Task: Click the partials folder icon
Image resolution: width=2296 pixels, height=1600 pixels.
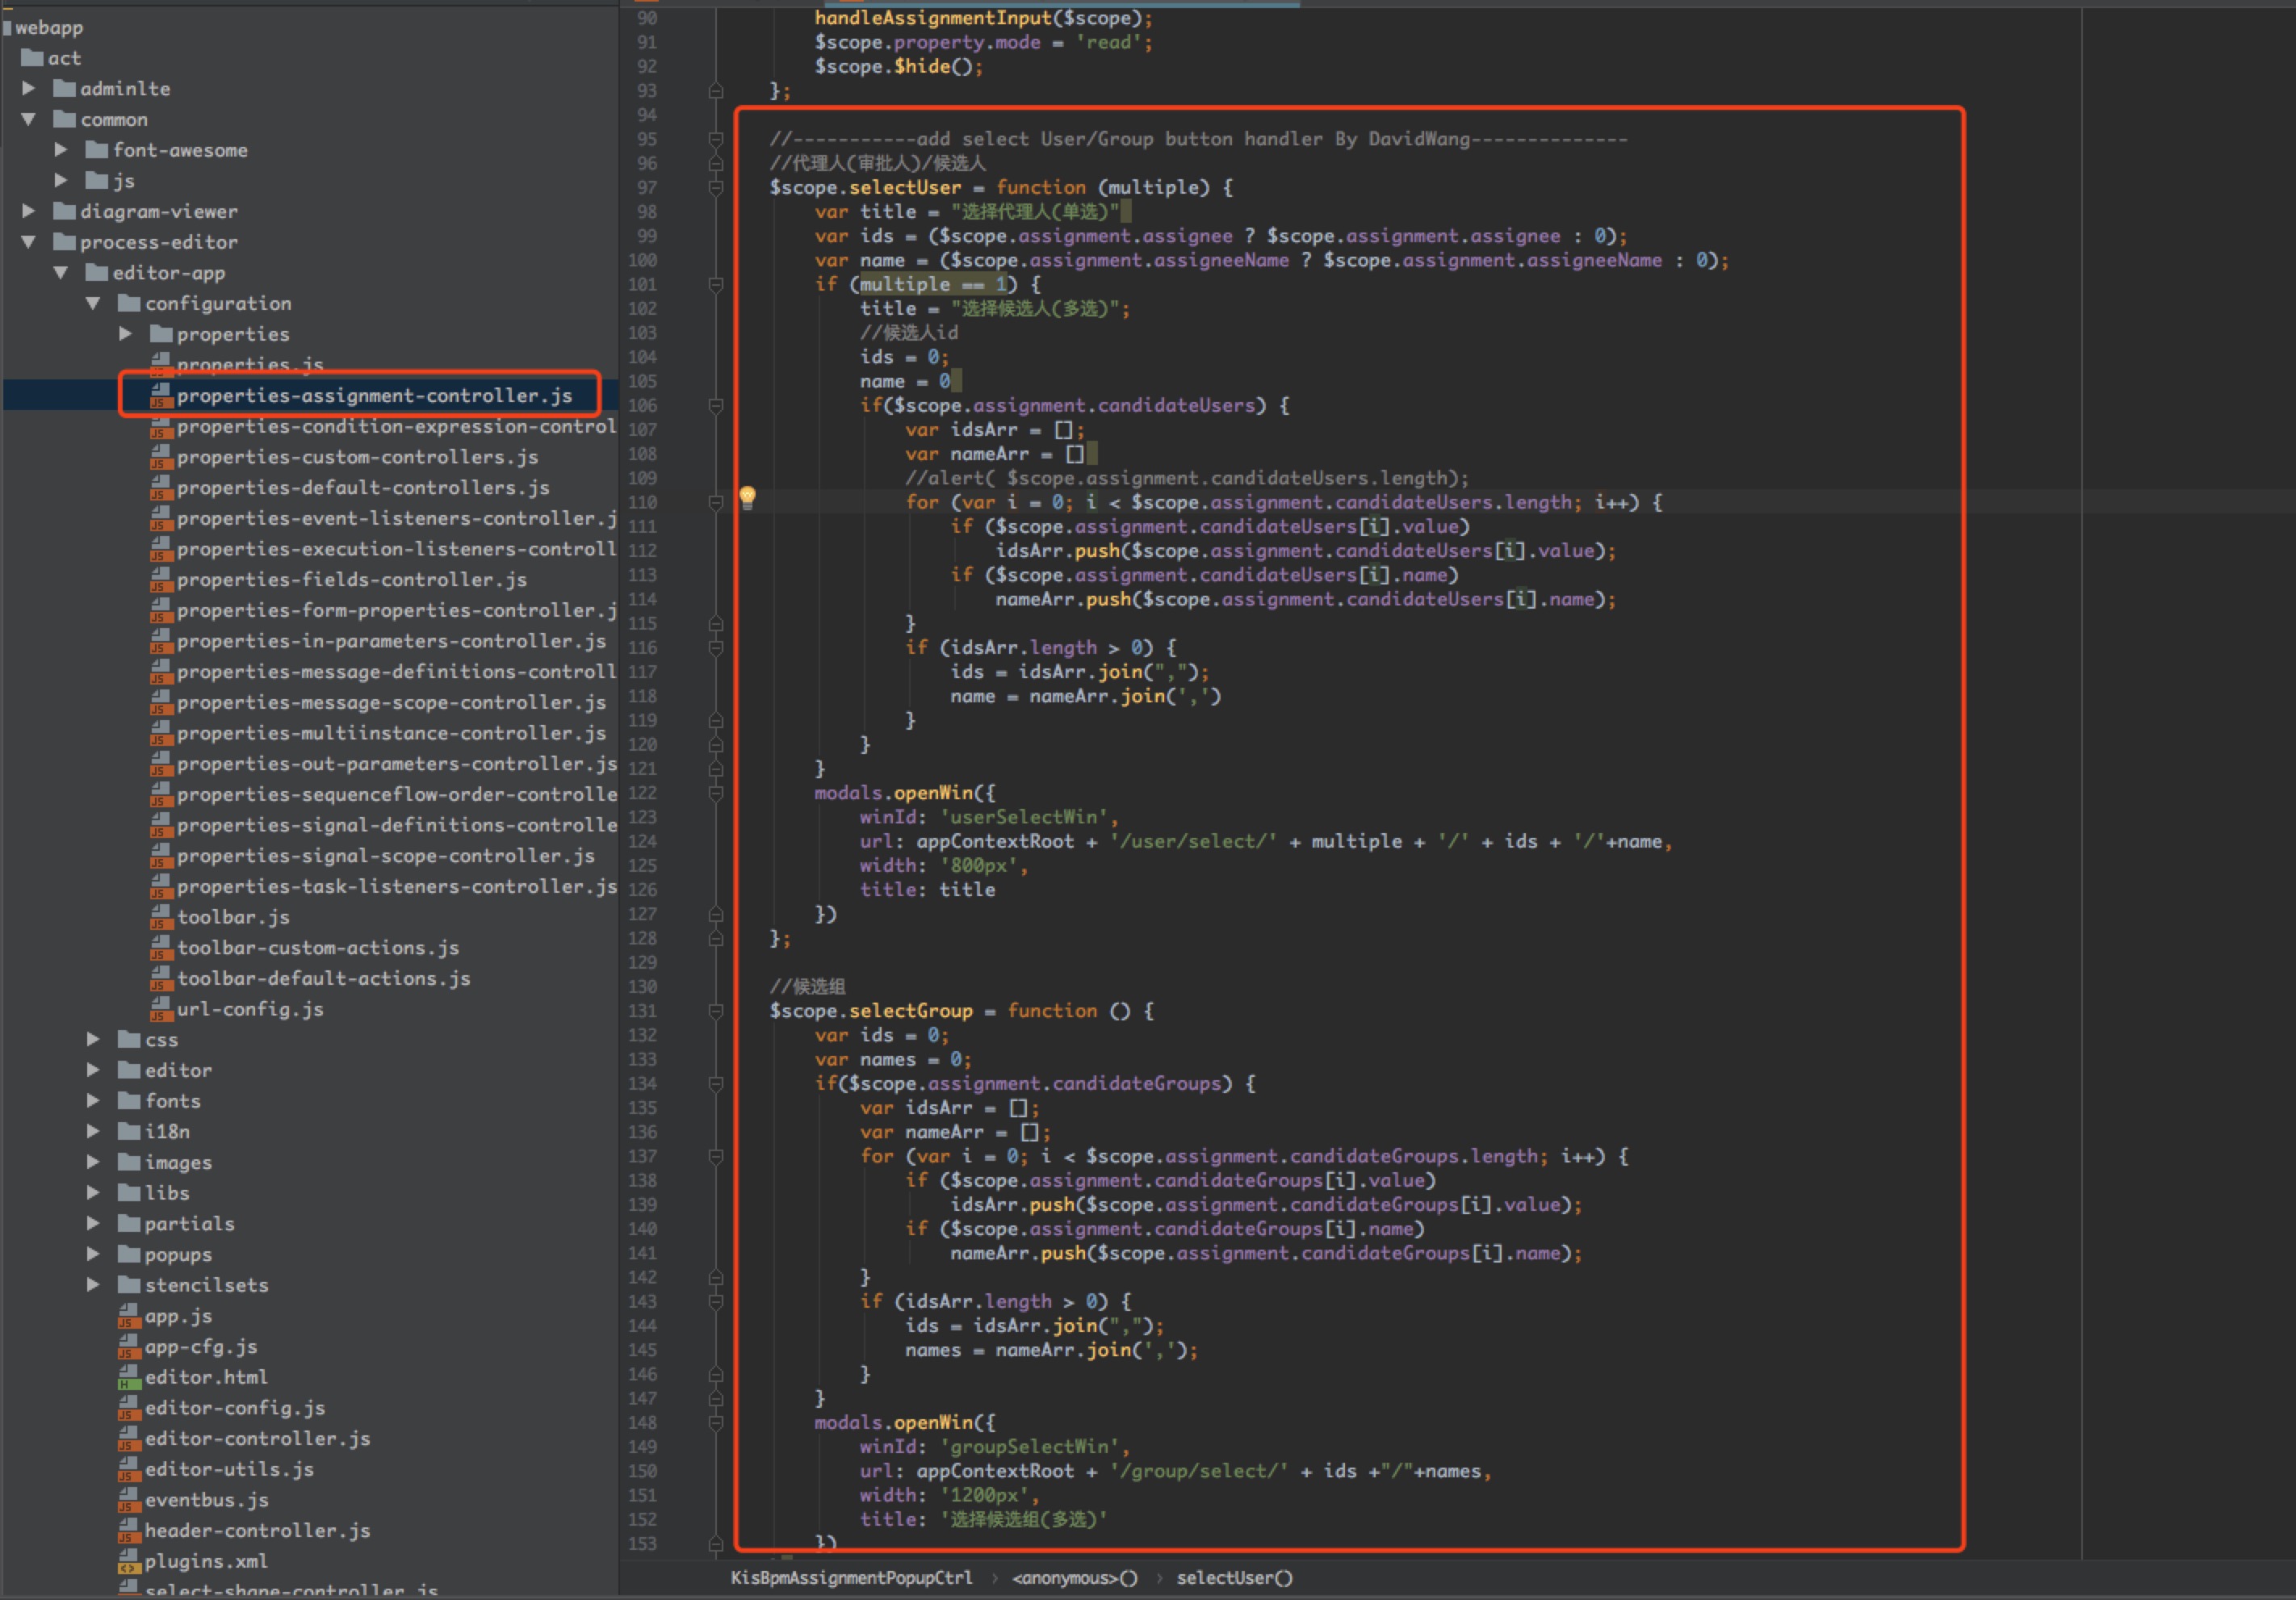Action: tap(129, 1223)
